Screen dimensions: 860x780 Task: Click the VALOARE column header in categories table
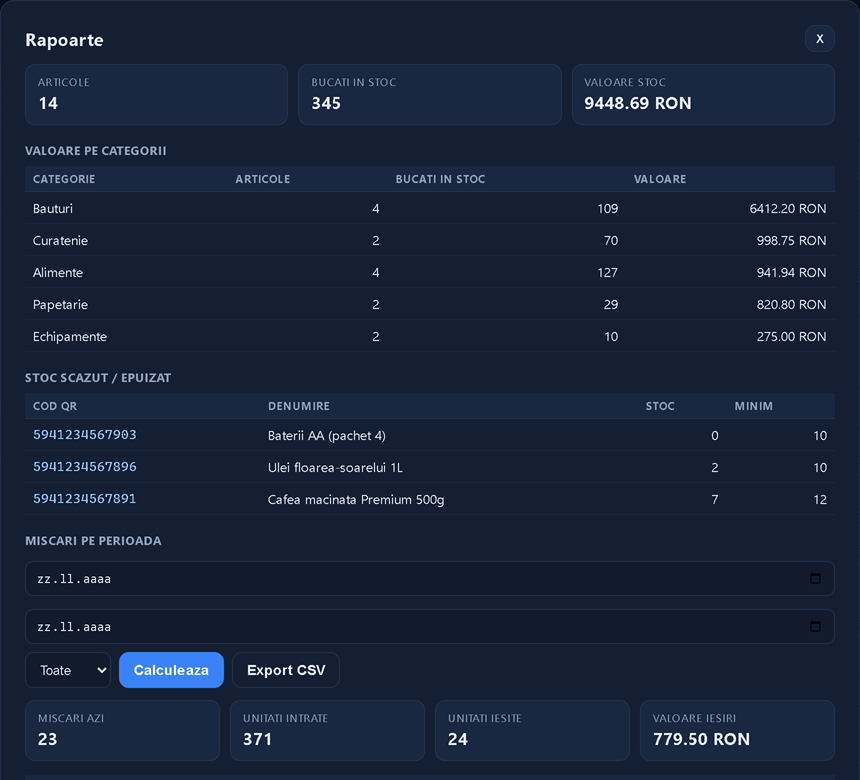pos(660,179)
